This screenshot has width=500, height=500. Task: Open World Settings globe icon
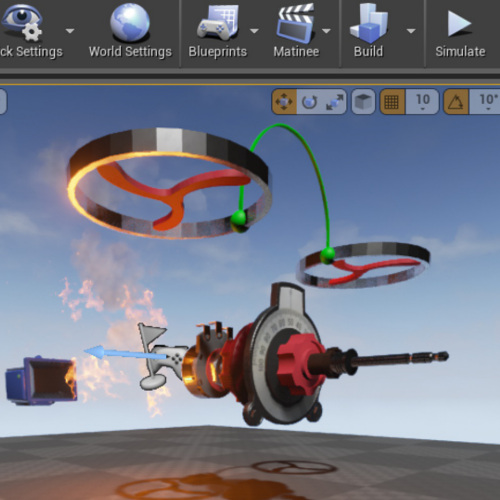point(130,23)
